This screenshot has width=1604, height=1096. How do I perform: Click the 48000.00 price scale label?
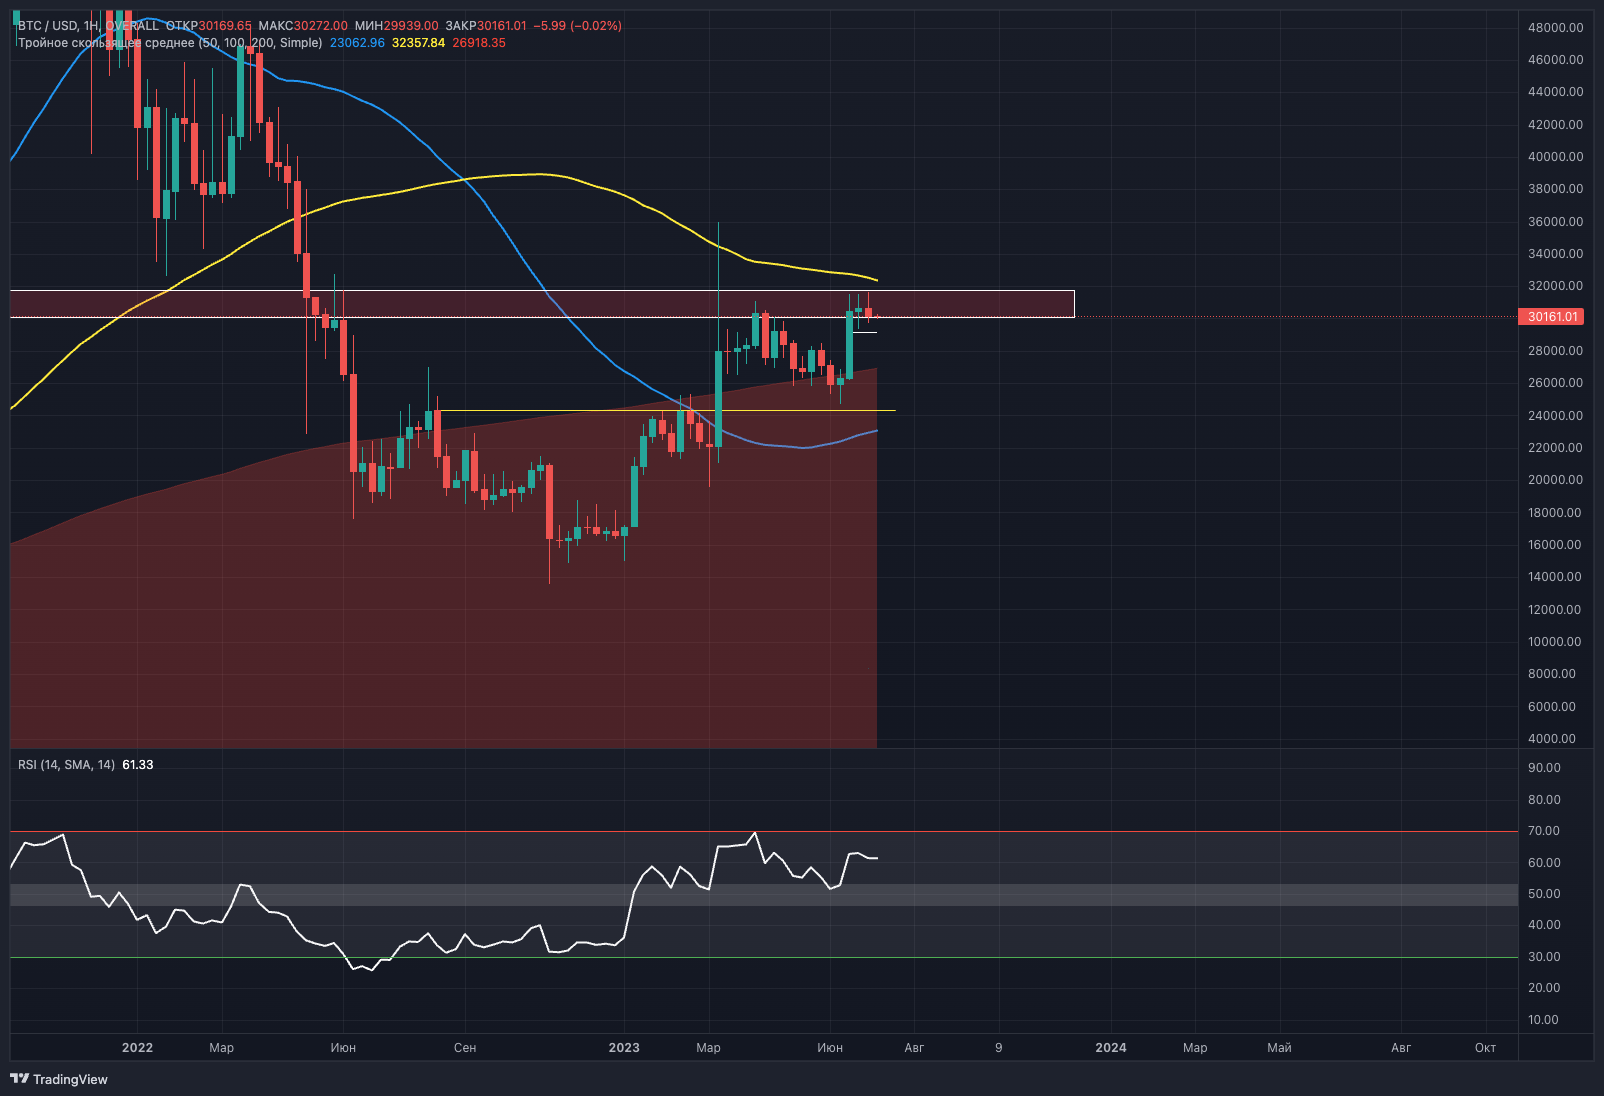point(1555,28)
